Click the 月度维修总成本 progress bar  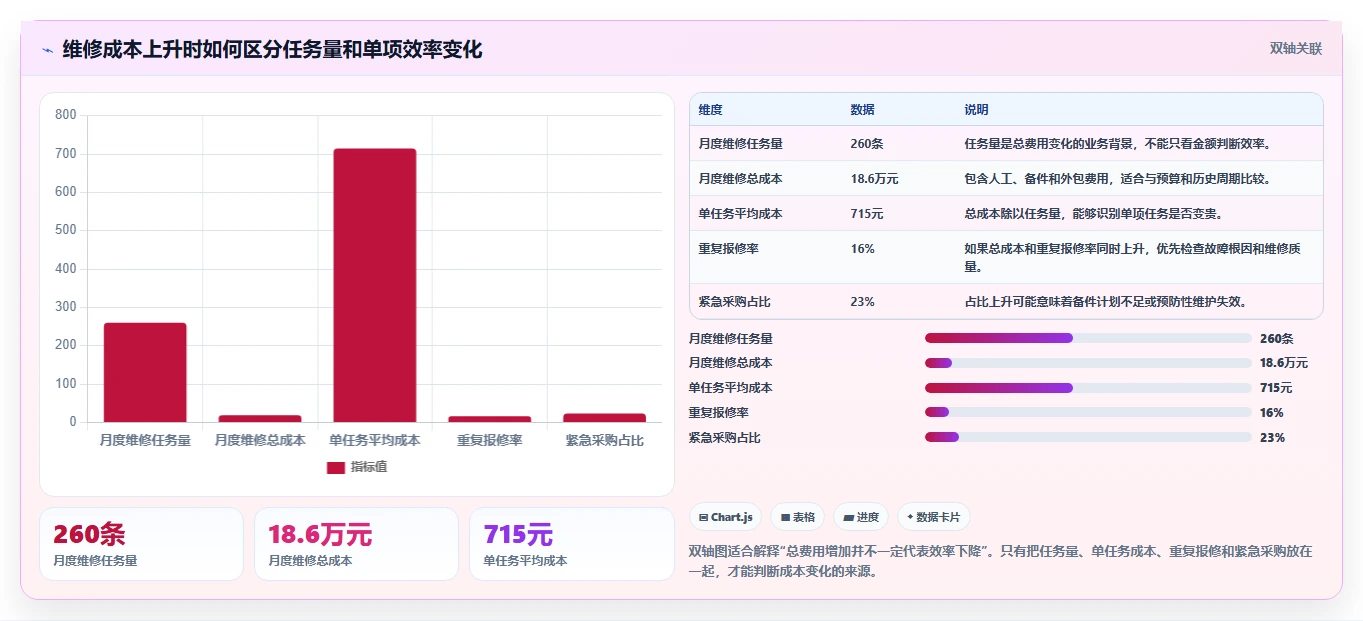1088,363
